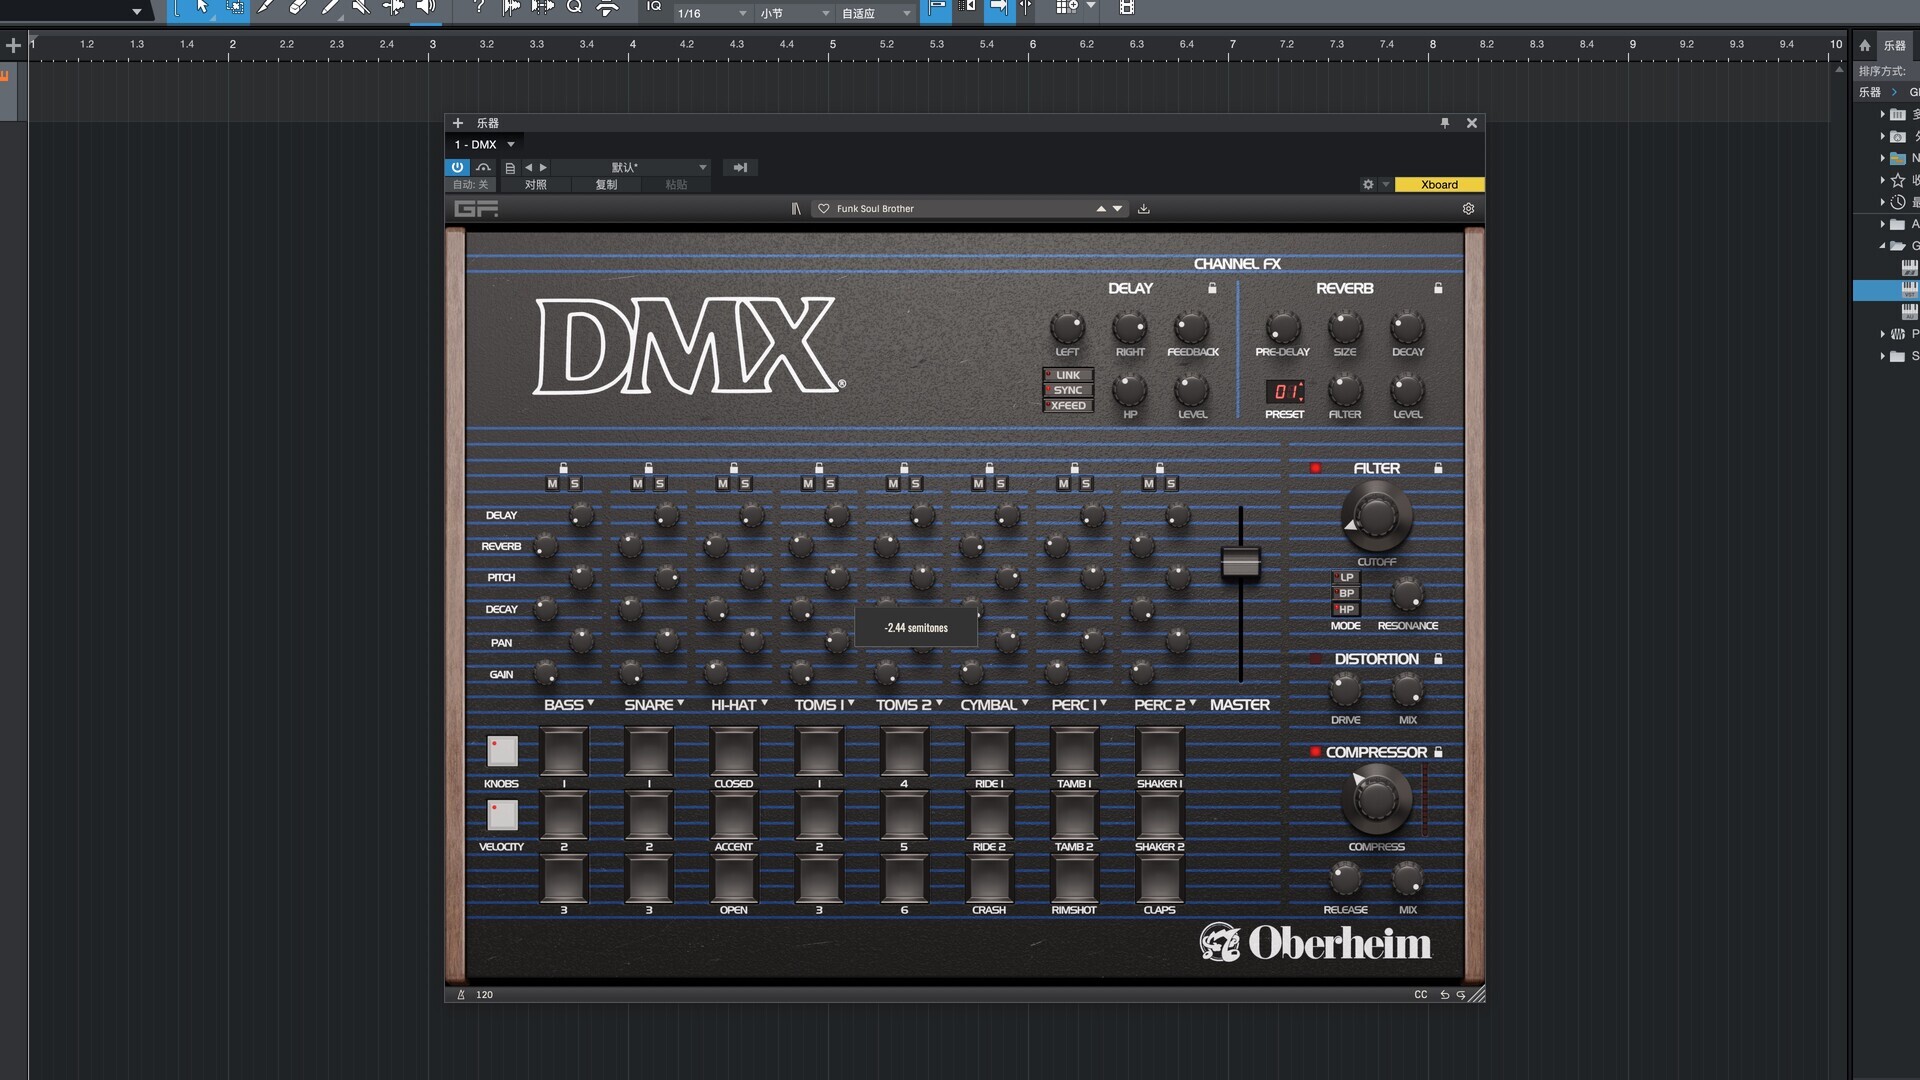Solo the SNARE channel with S

(660, 484)
